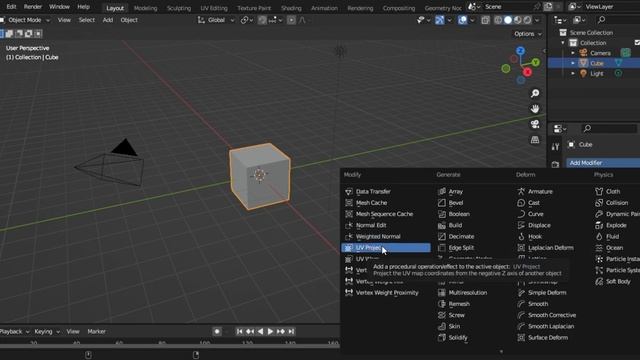Open the viewport Add menu
Viewport: 640px width, 360px height.
pos(108,20)
